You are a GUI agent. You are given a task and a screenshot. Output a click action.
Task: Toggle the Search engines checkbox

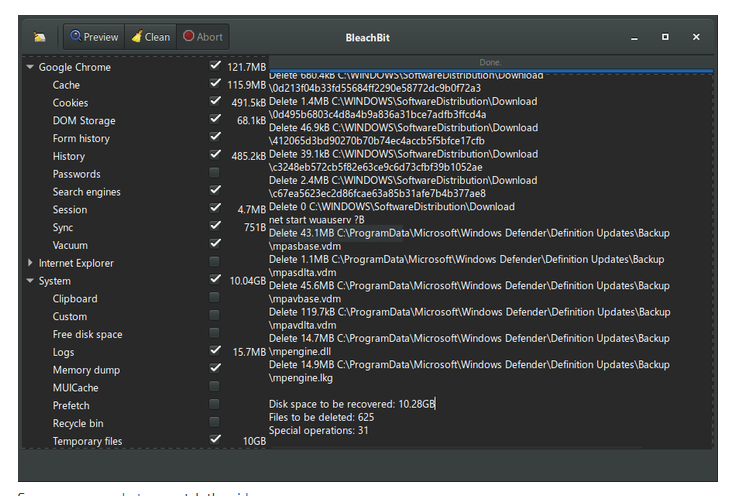215,190
